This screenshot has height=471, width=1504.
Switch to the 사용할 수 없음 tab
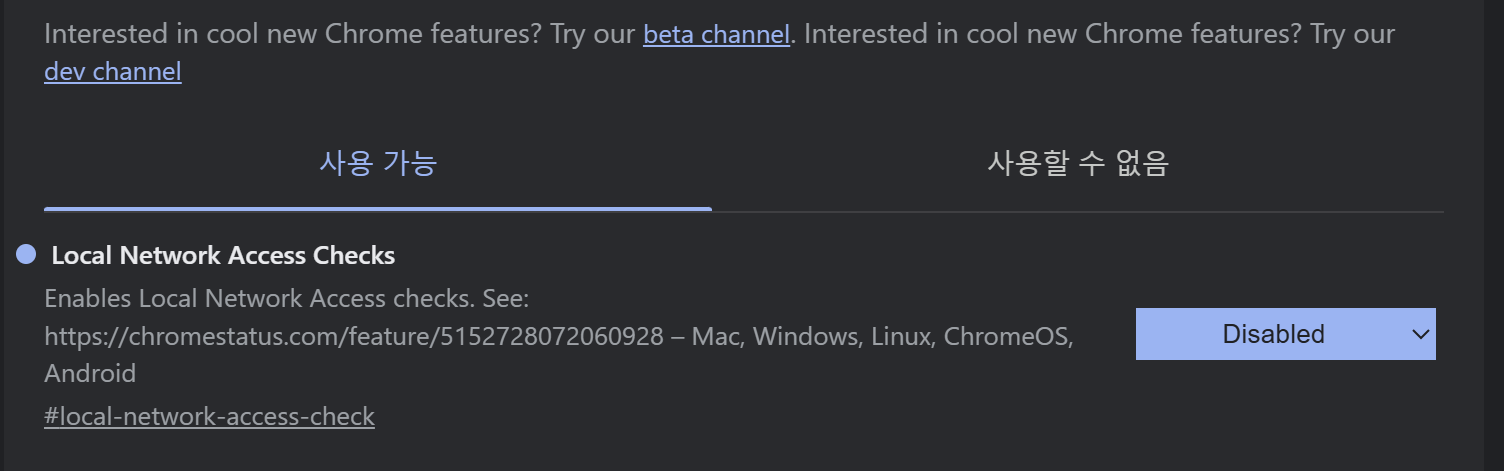click(1078, 163)
